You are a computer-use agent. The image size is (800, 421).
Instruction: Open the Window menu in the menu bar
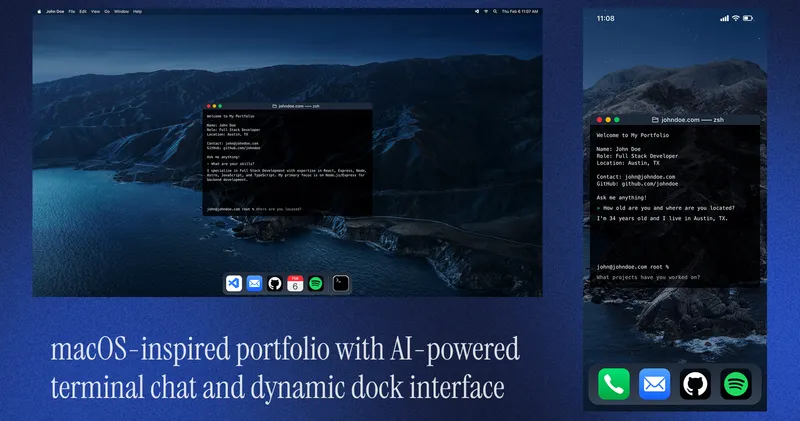pos(121,11)
